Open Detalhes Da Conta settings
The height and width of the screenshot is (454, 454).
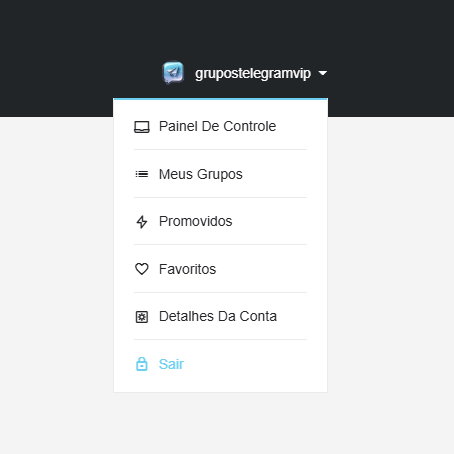220,316
